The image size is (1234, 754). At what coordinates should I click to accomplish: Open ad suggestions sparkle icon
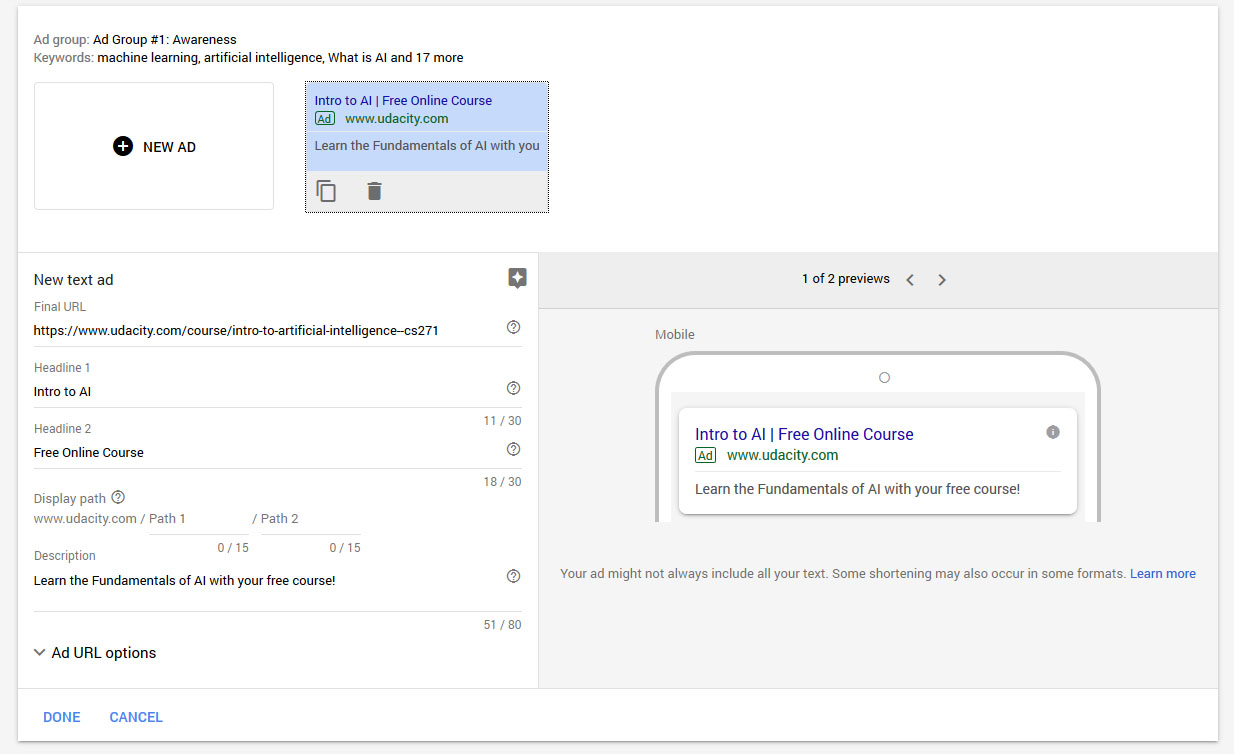click(x=517, y=279)
